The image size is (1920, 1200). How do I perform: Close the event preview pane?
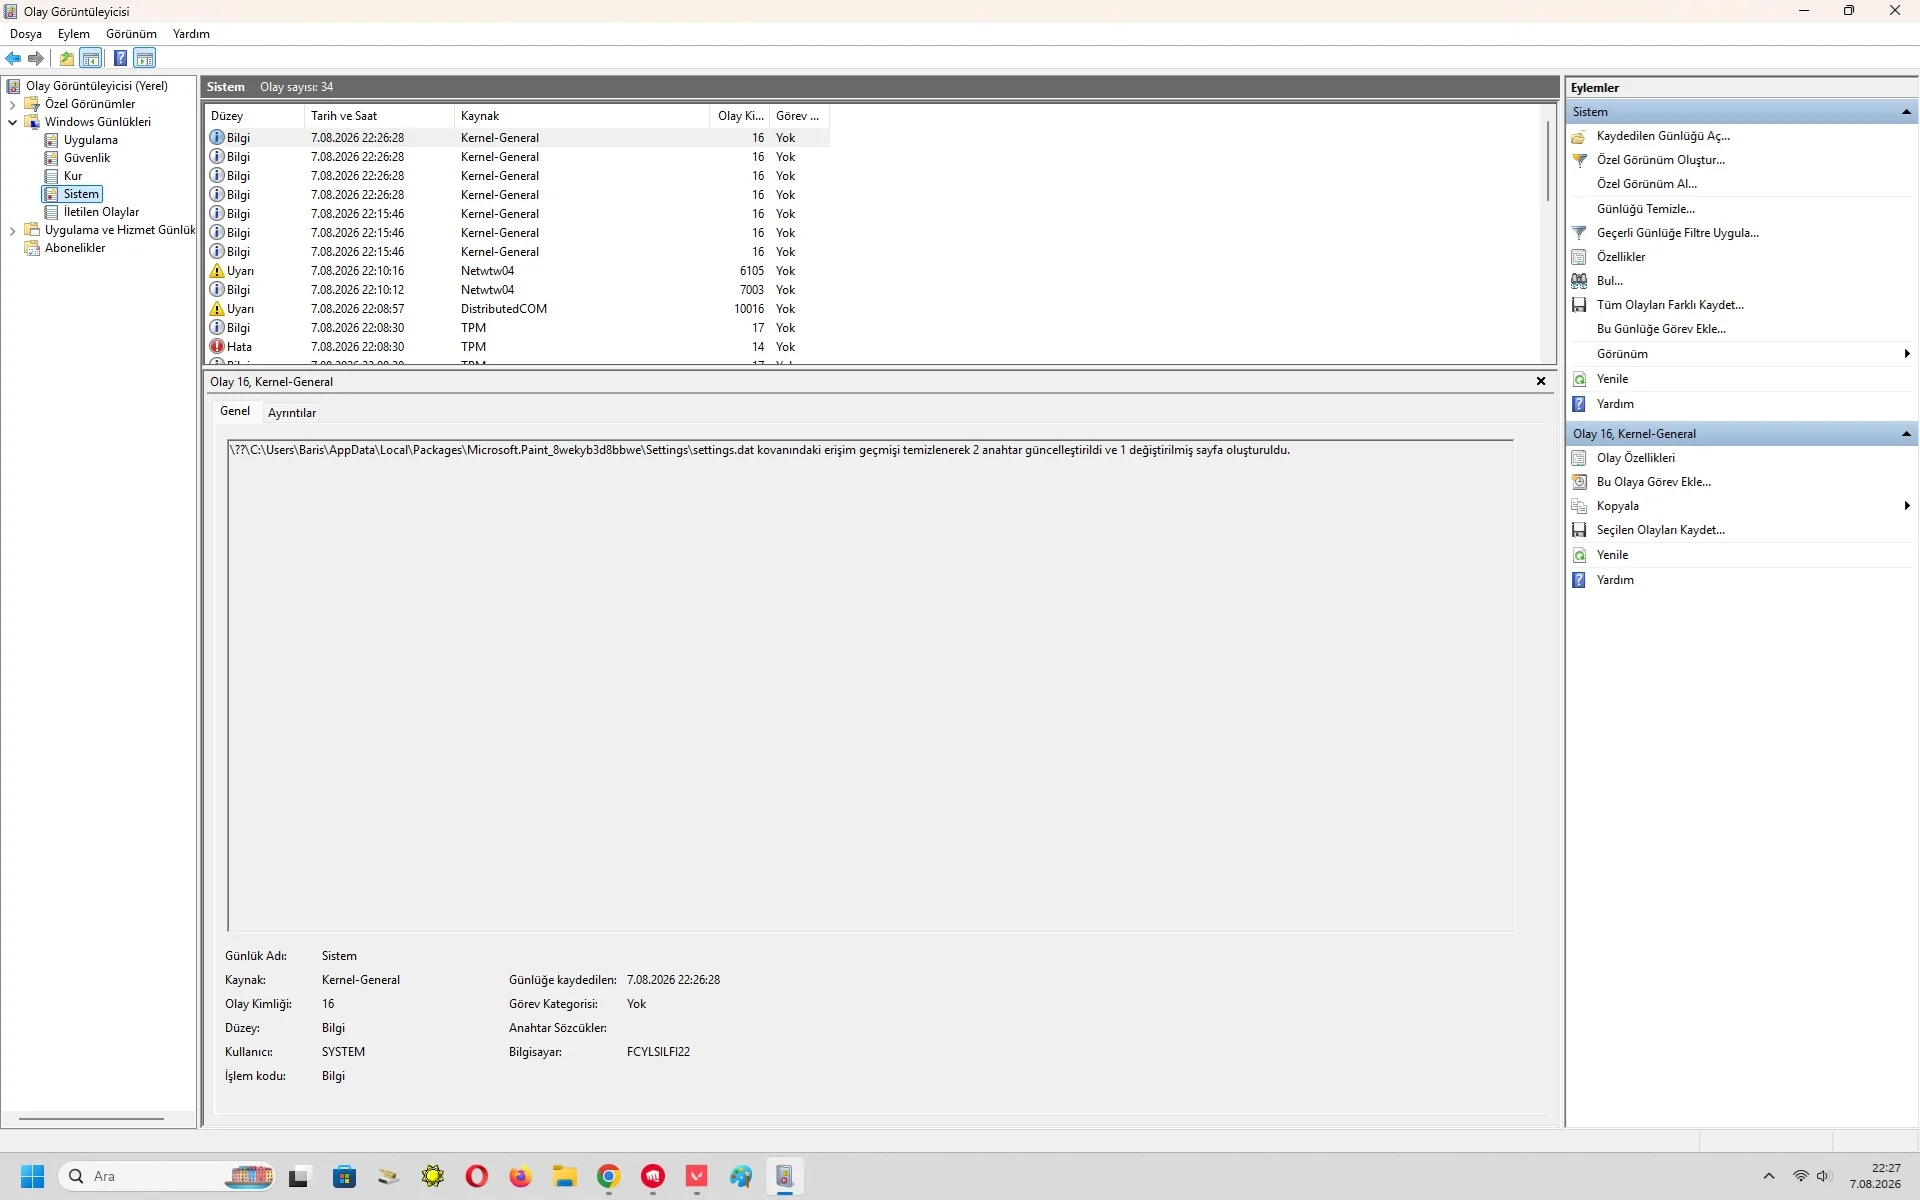(x=1541, y=381)
